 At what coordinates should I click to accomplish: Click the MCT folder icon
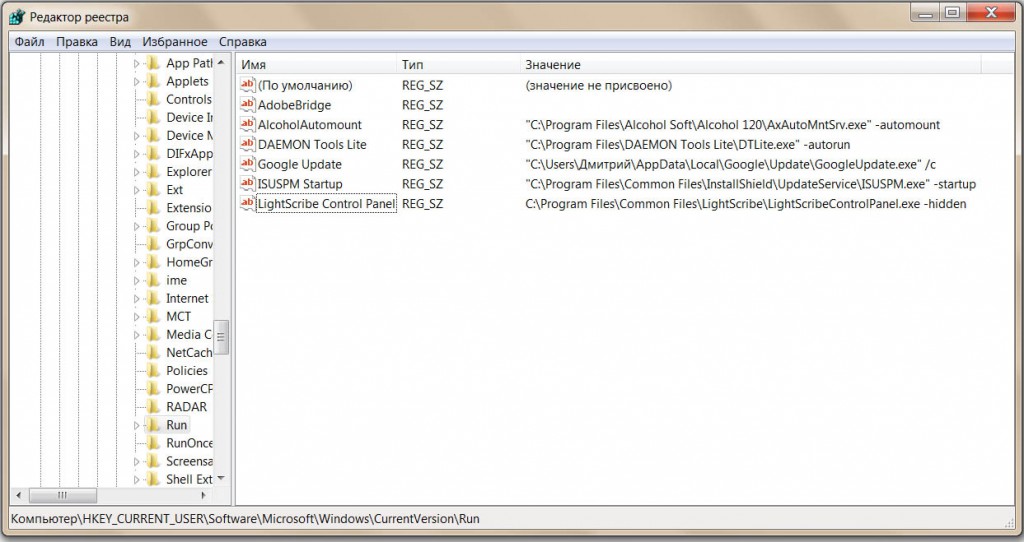(x=153, y=316)
